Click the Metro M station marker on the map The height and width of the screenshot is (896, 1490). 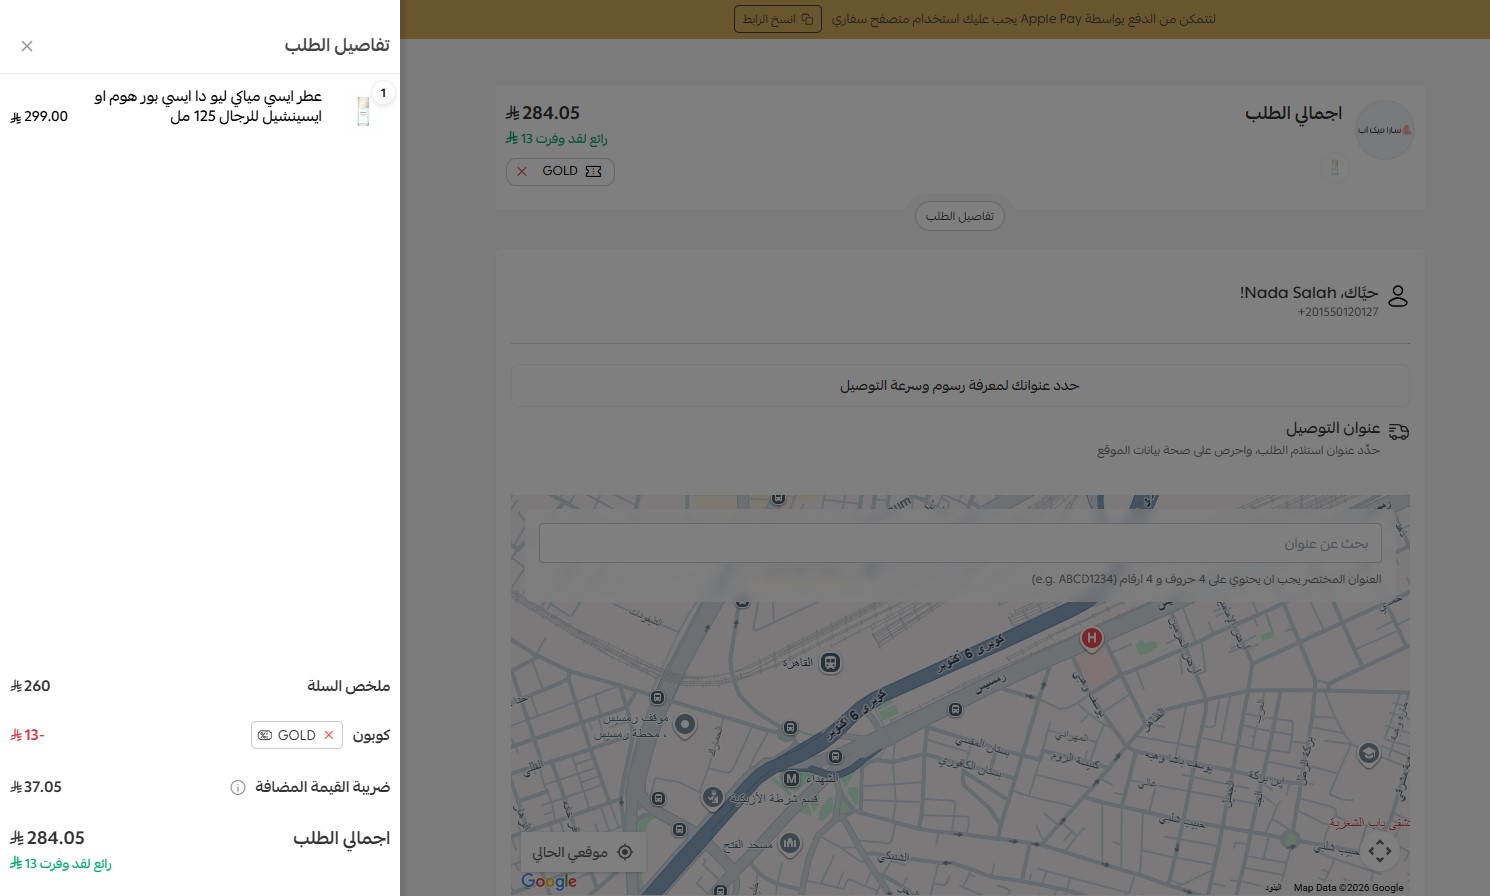click(791, 778)
